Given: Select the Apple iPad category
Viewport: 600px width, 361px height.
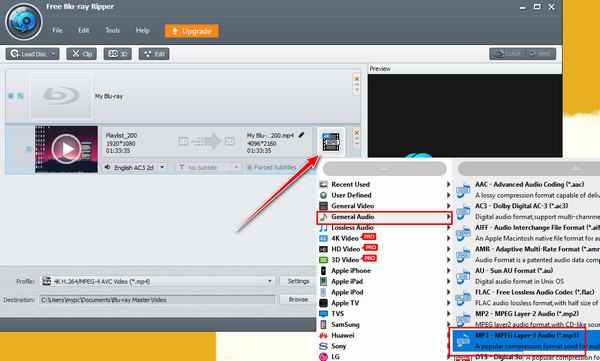Looking at the screenshot, I should [385, 281].
